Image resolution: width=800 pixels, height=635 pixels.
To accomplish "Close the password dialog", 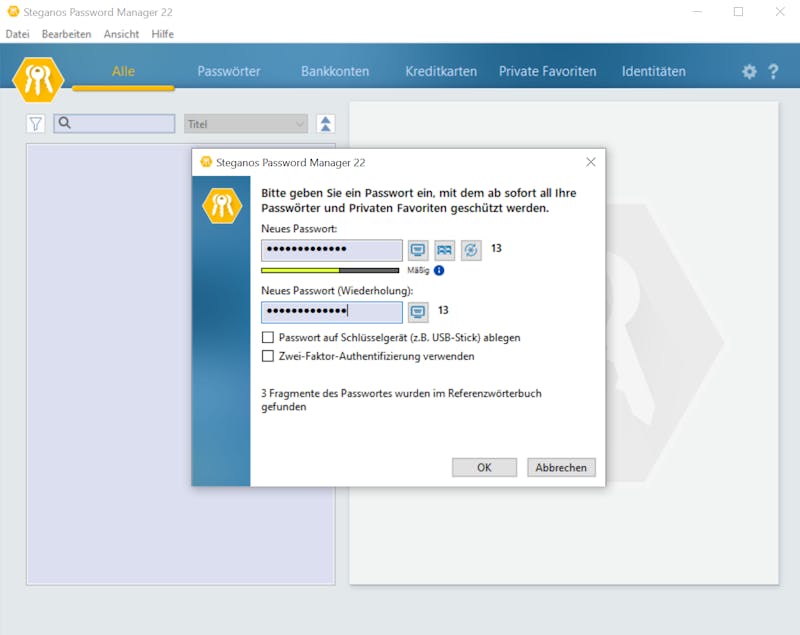I will click(x=590, y=162).
